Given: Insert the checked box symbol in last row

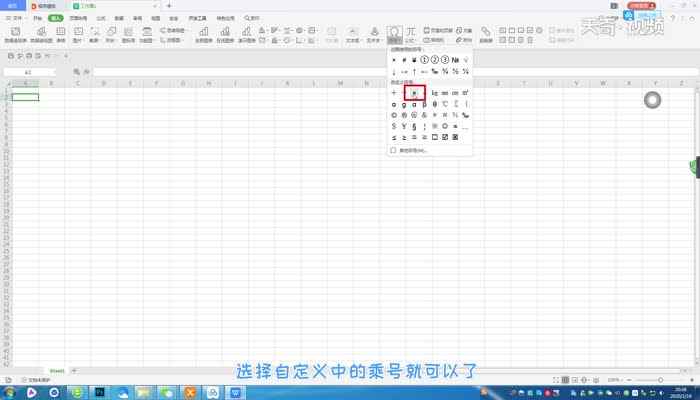Looking at the screenshot, I should pos(445,137).
